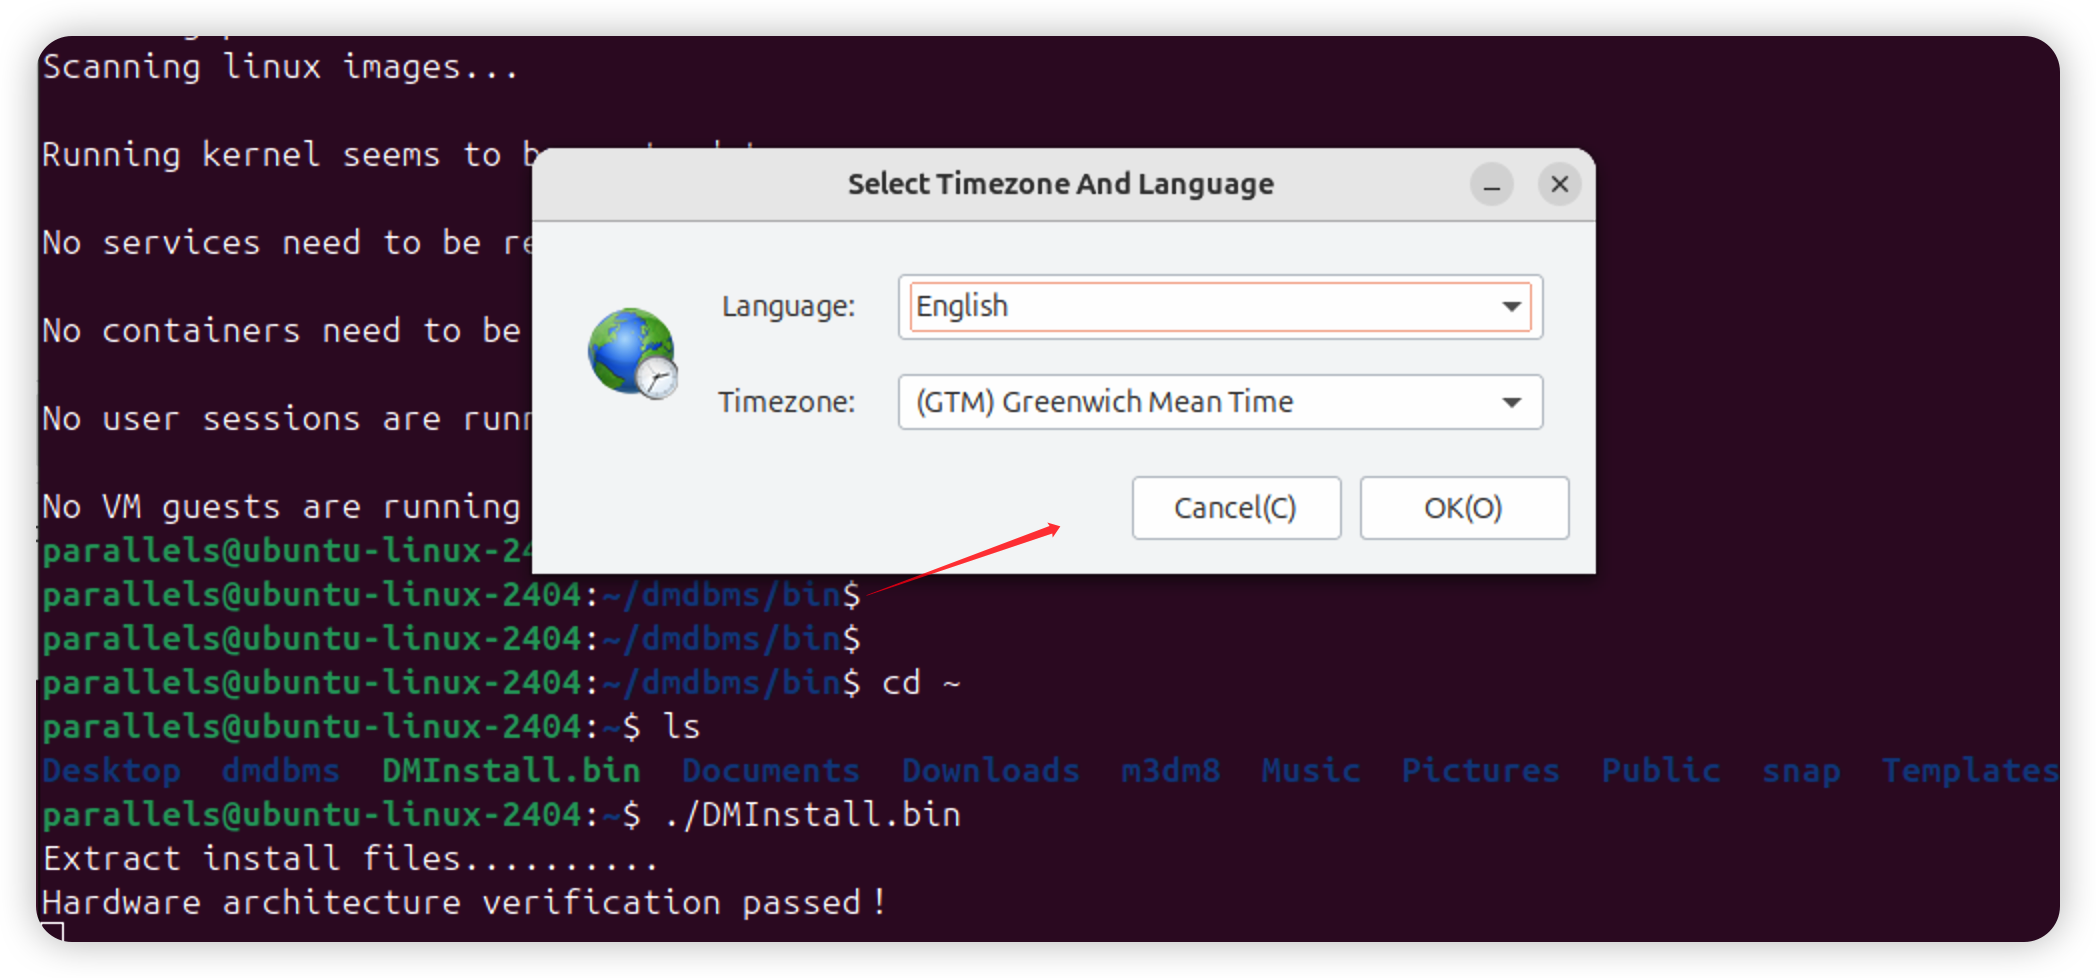Screen dimensions: 2096x978
Task: Click the globe and clock icon
Action: click(632, 353)
